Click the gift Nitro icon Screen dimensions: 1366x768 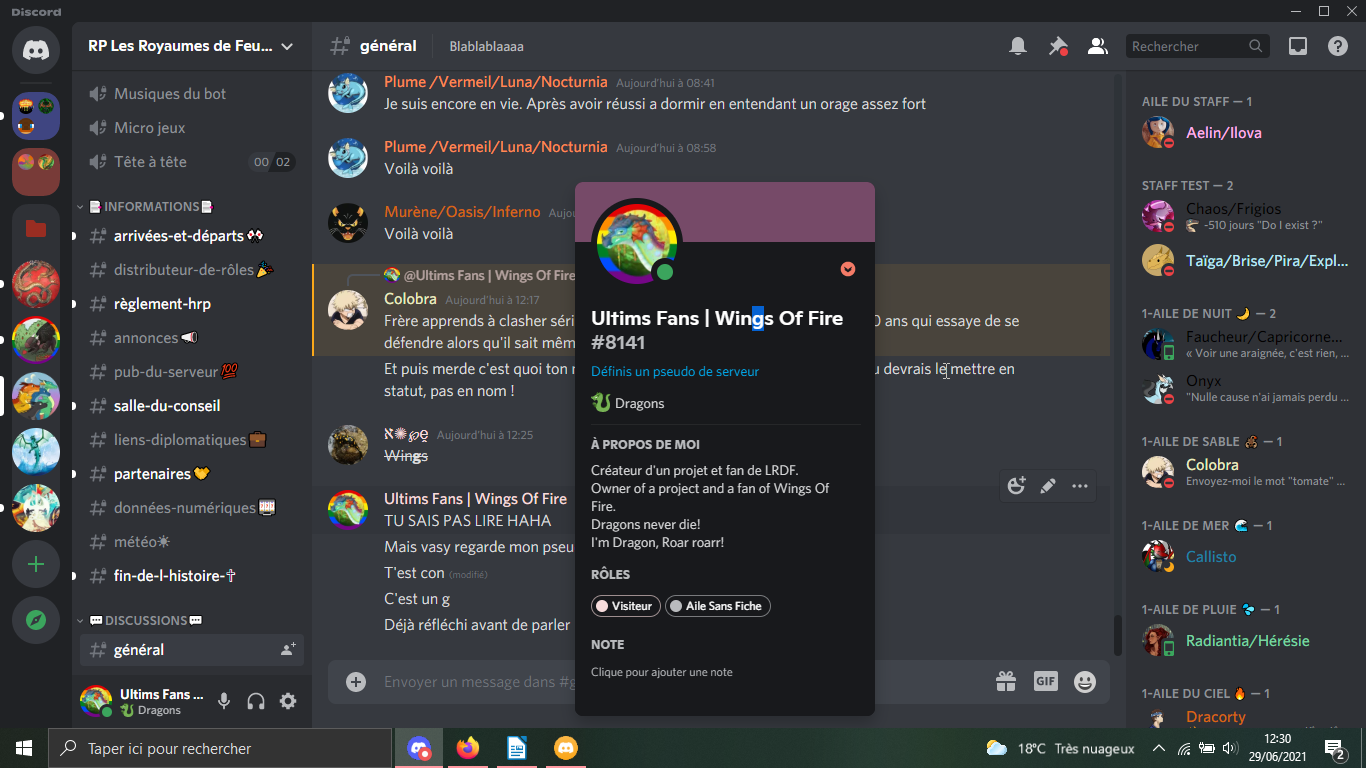point(1006,681)
